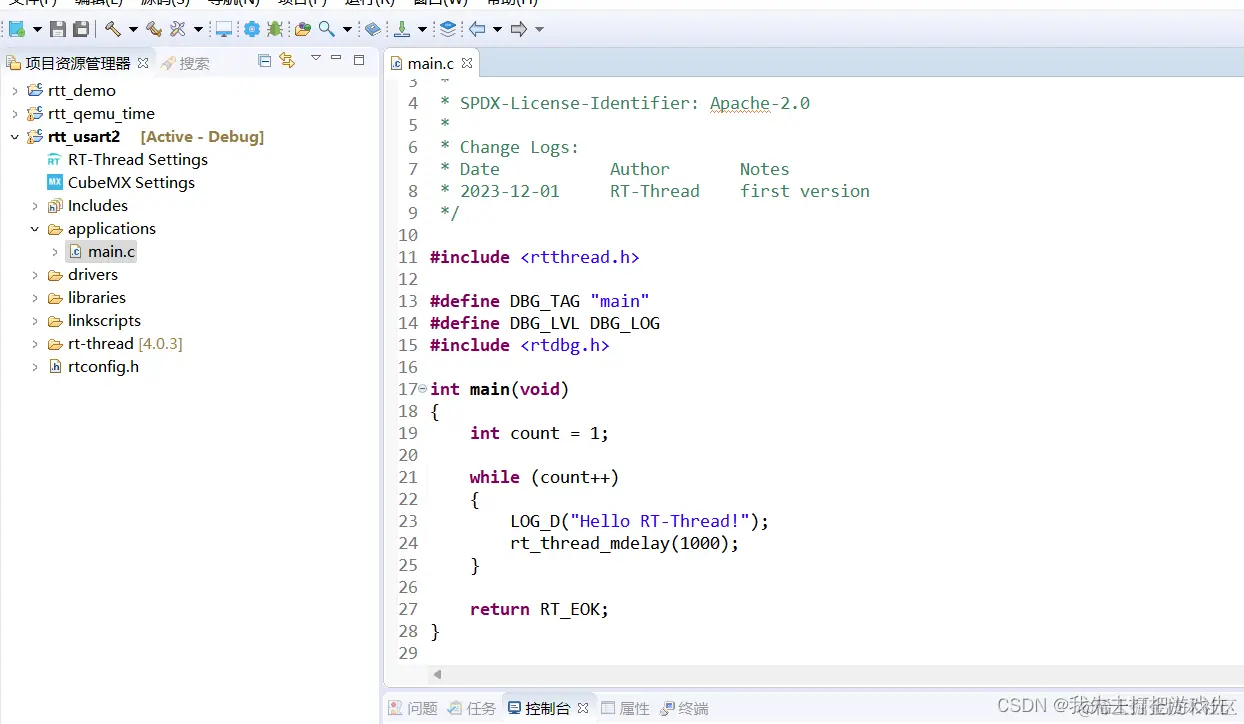Expand the linkscripts folder
This screenshot has width=1244, height=724.
coord(35,320)
